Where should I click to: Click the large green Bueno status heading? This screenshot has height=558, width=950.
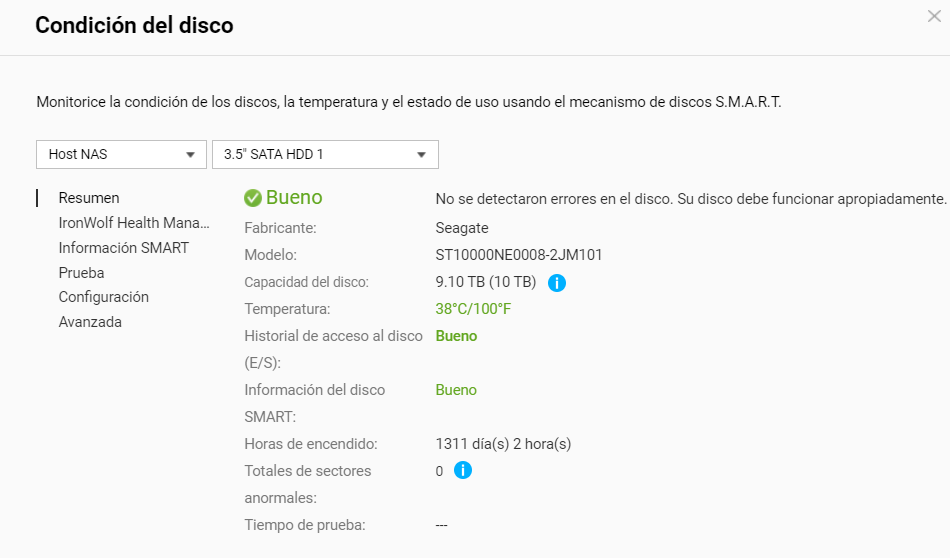(x=294, y=198)
